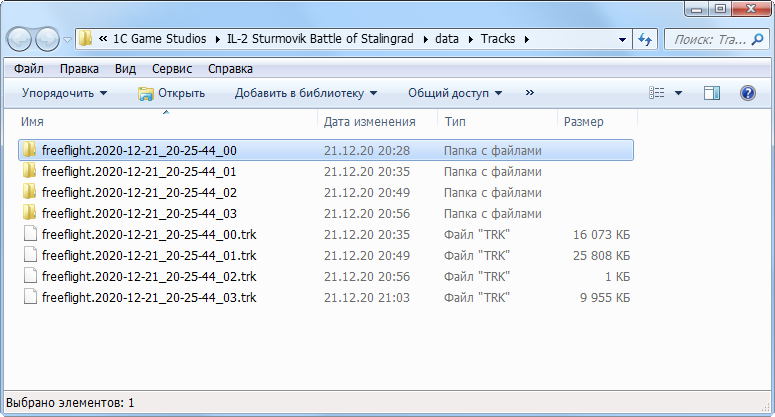Click the refresh button beside address bar
The width and height of the screenshot is (775, 417).
(645, 40)
